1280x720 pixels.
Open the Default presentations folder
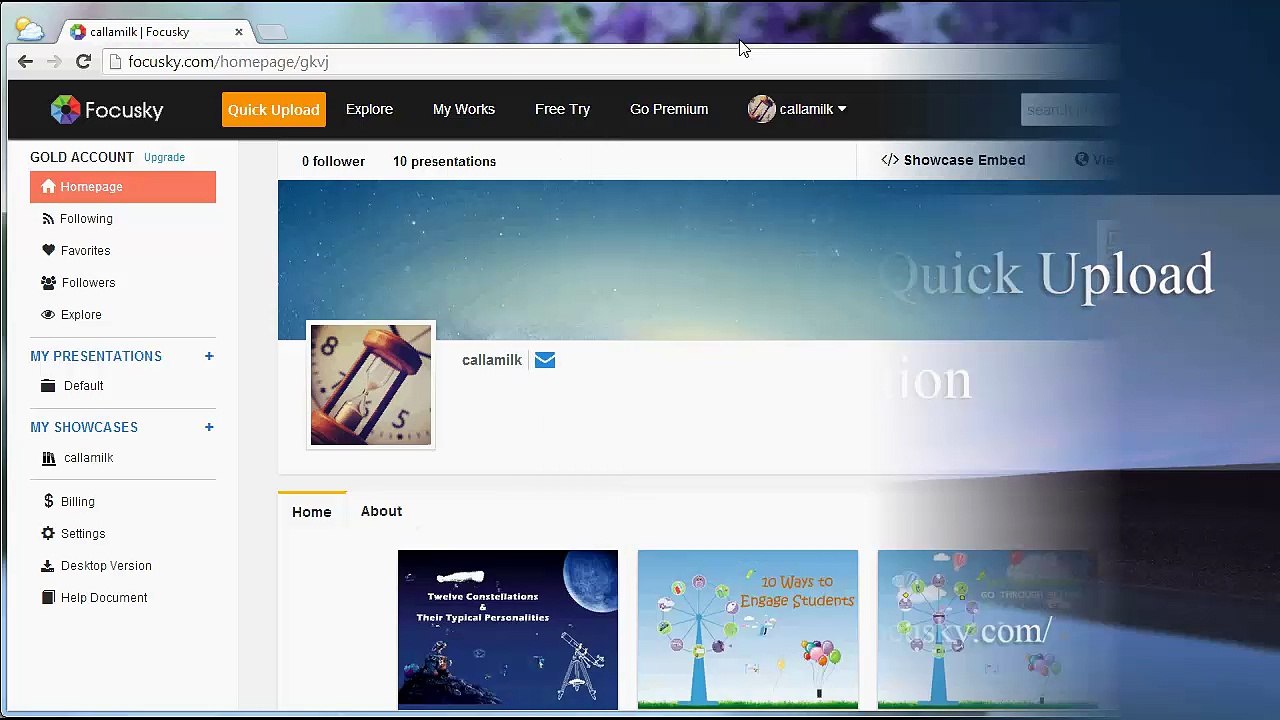[84, 386]
